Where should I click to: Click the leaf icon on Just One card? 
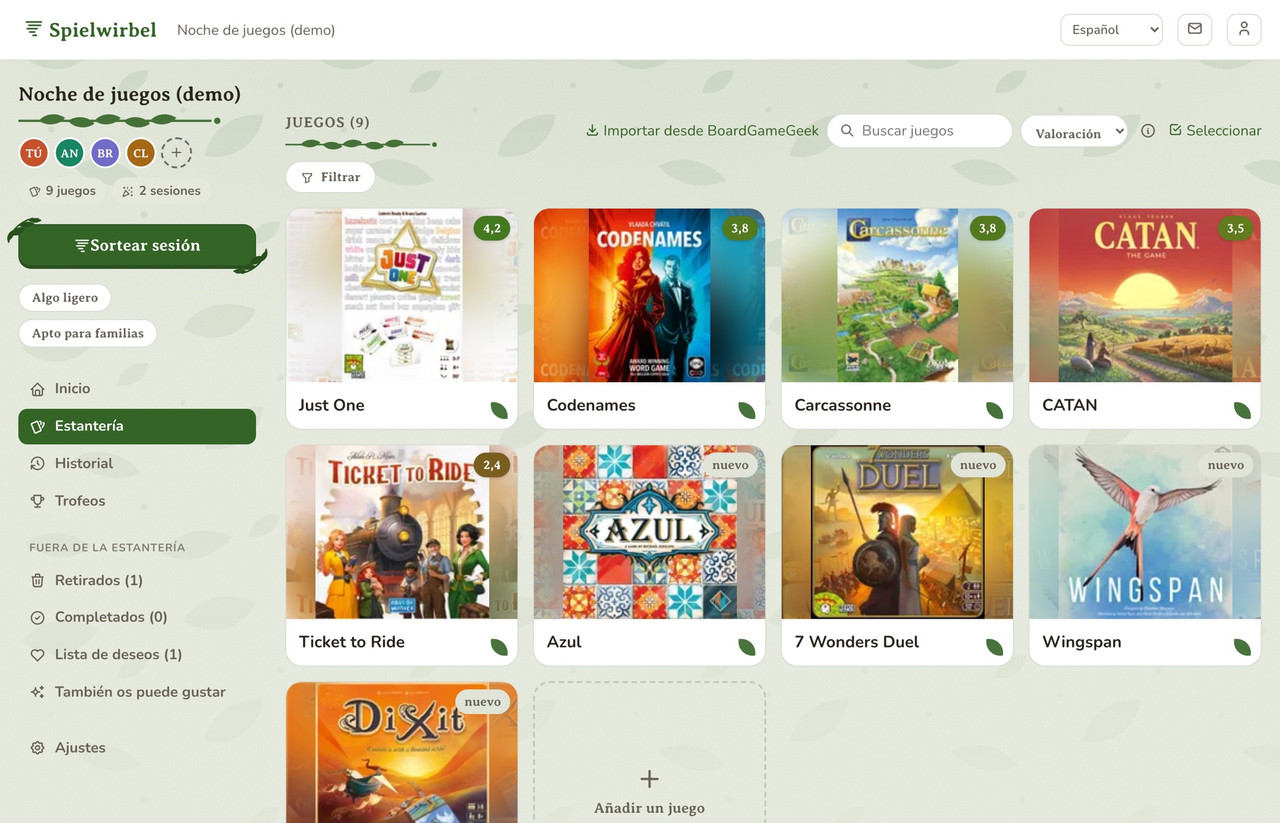click(x=499, y=410)
